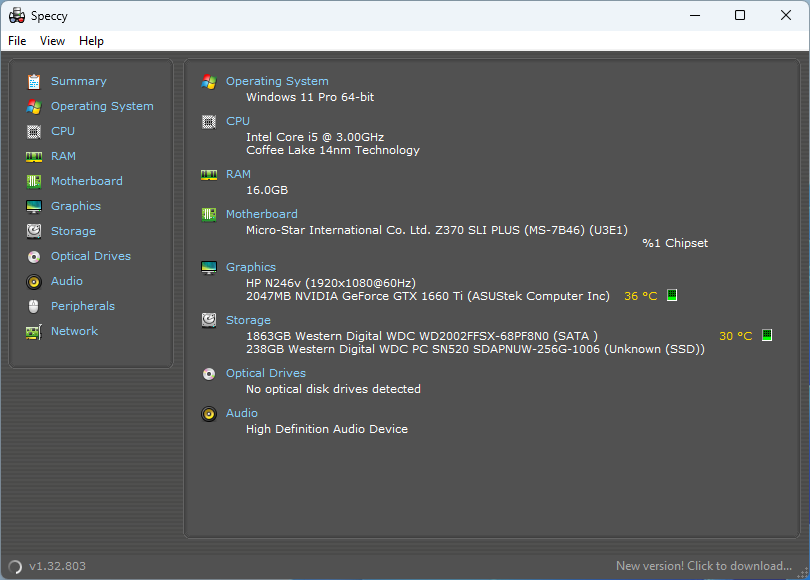Switch to the CPU section in sidebar
This screenshot has width=810, height=580.
click(x=63, y=131)
